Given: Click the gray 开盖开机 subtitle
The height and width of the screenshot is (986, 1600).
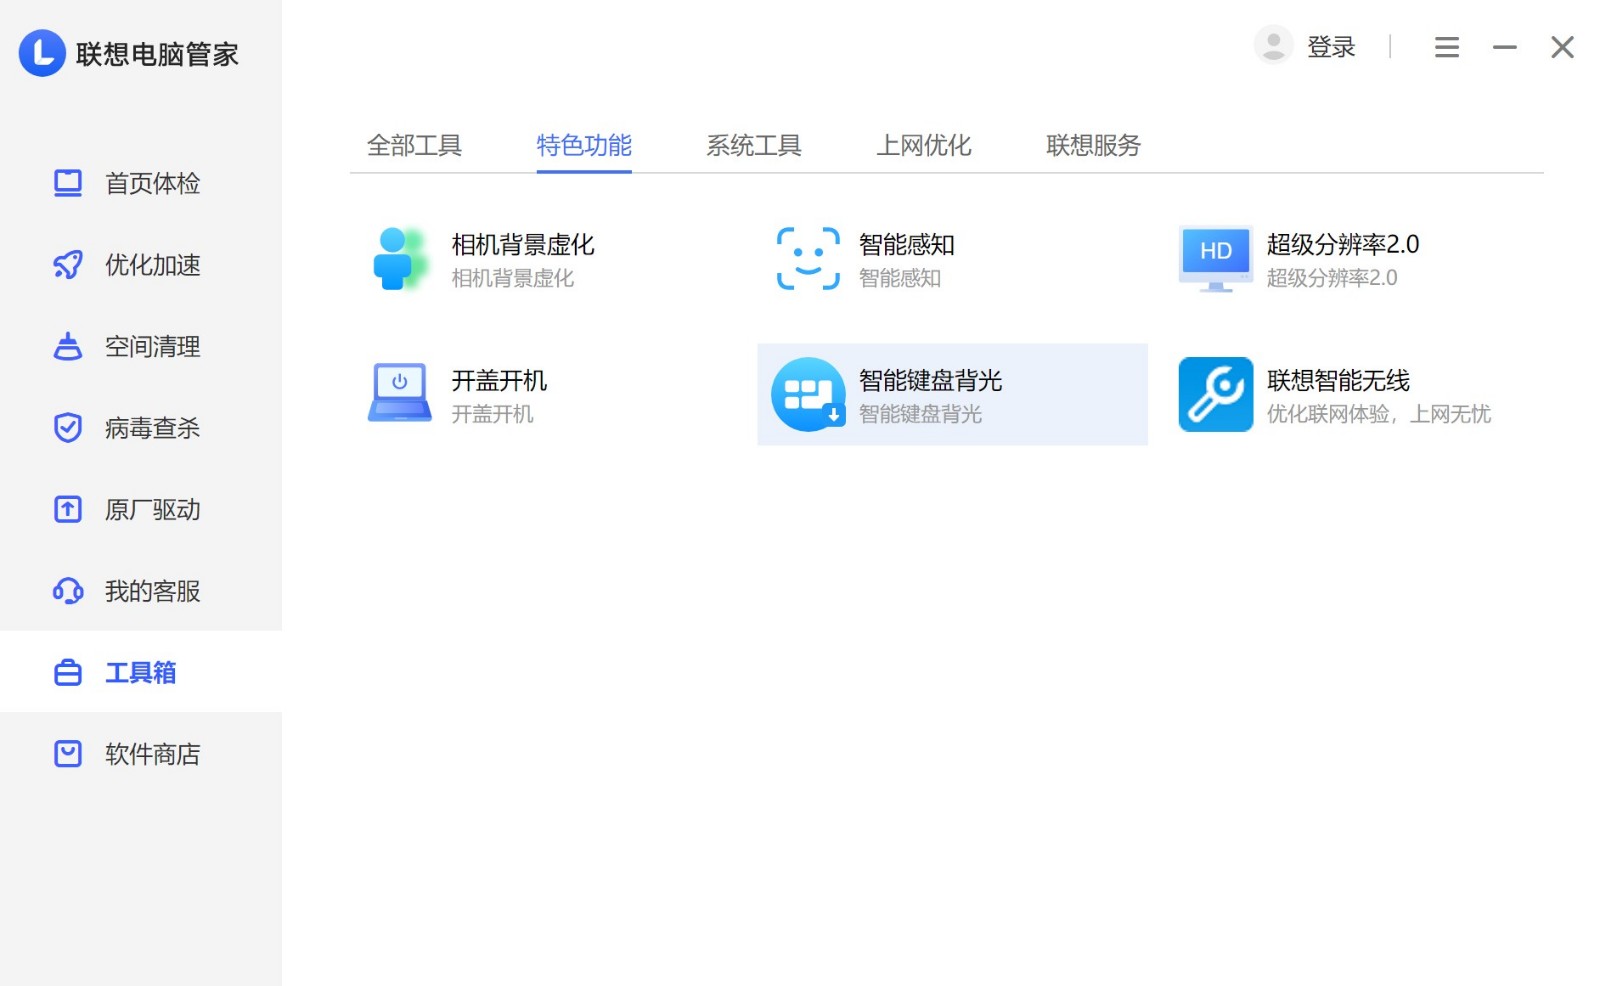Looking at the screenshot, I should click(492, 414).
